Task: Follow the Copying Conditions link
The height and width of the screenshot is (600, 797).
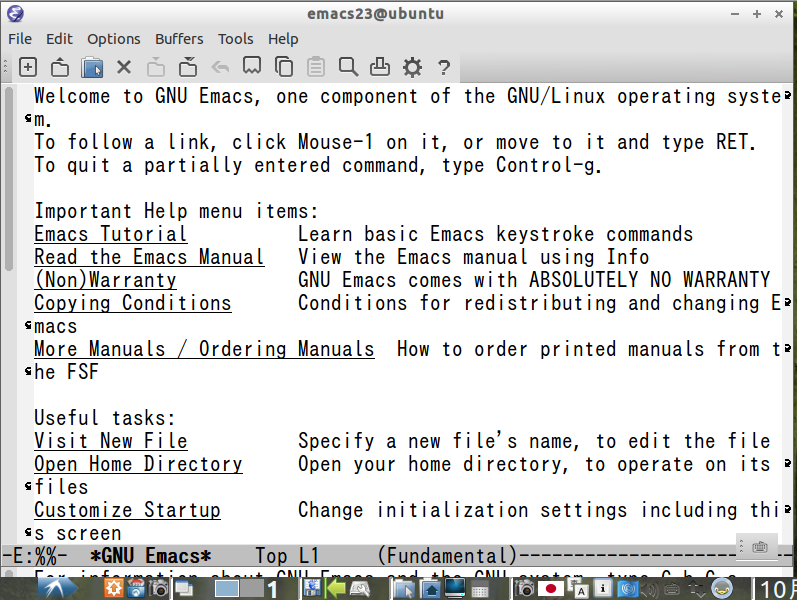Action: (133, 304)
